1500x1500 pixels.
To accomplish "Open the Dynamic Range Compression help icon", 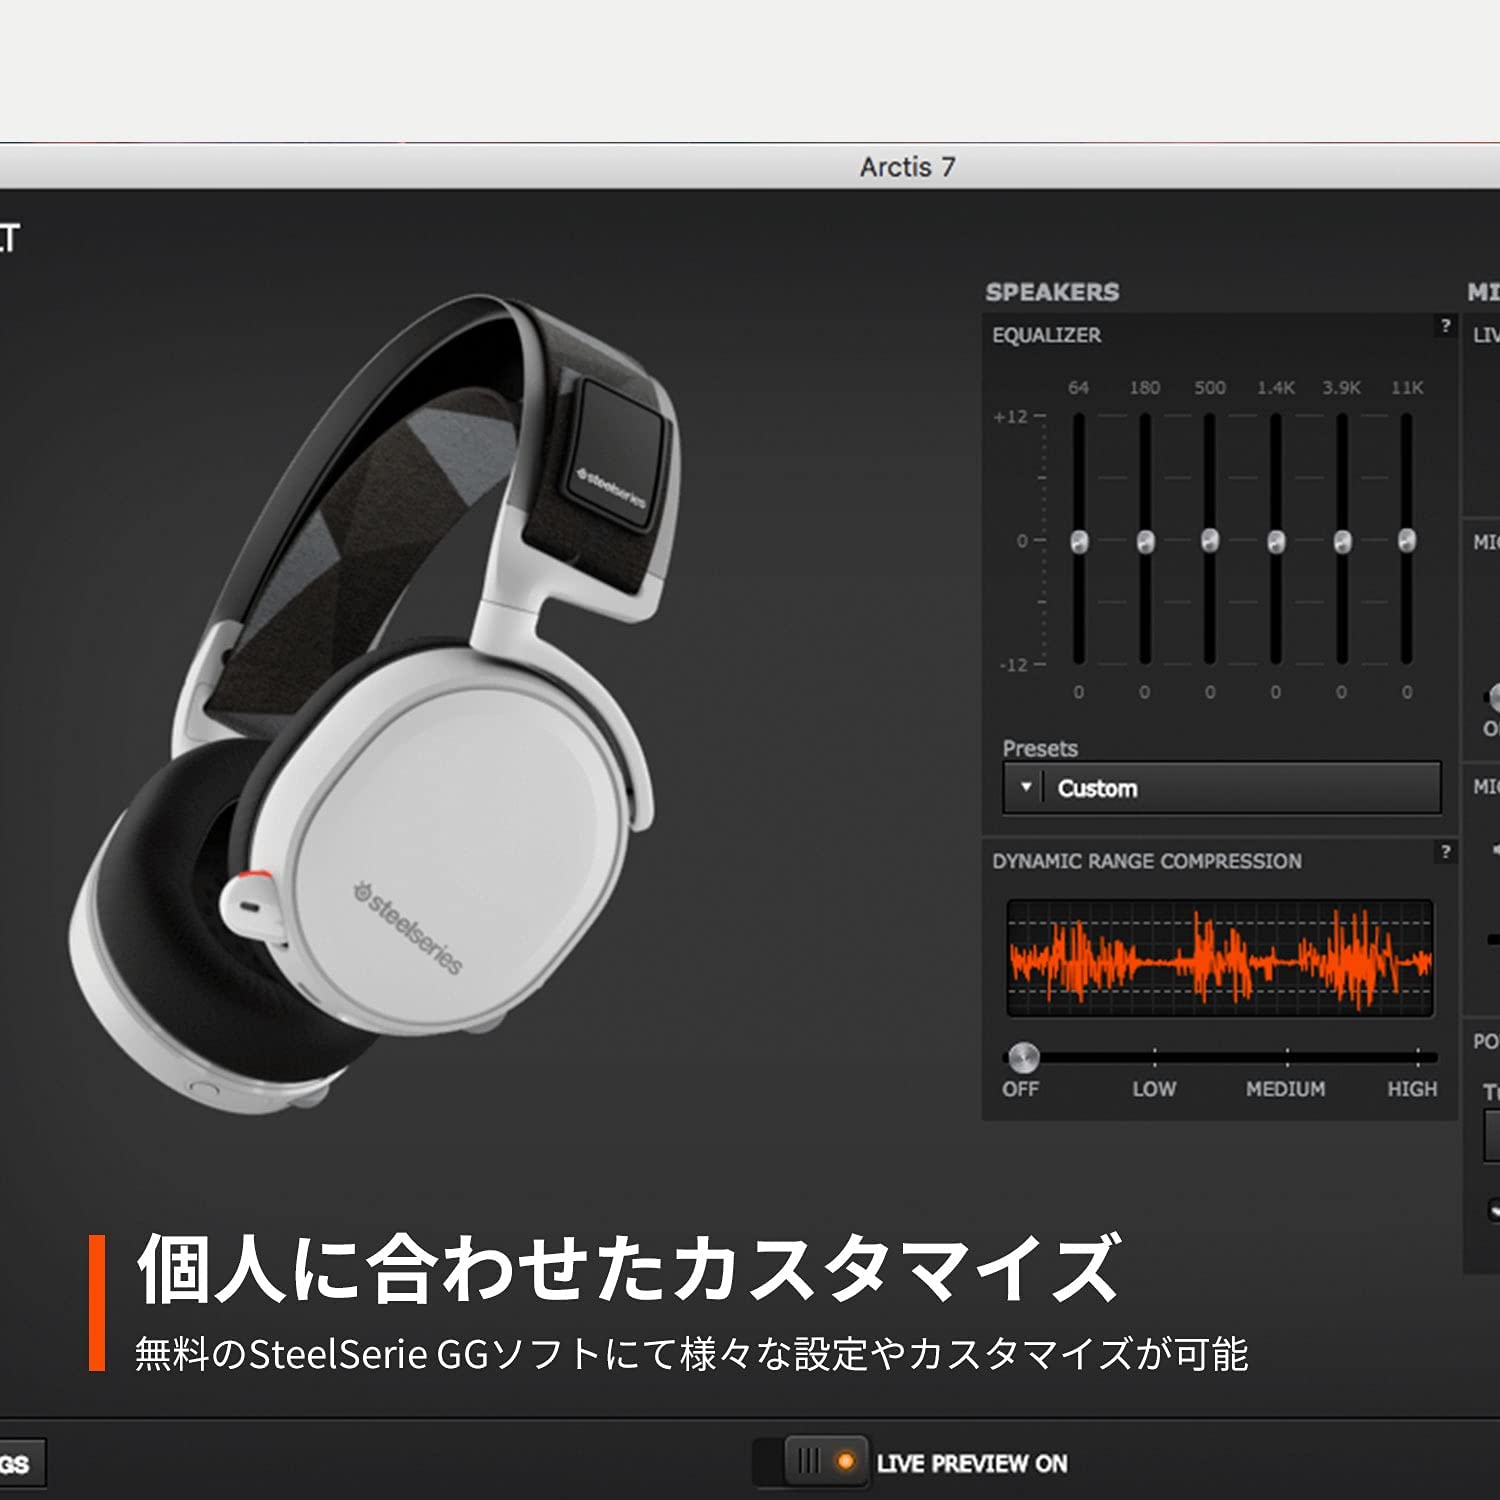I will (x=1445, y=852).
